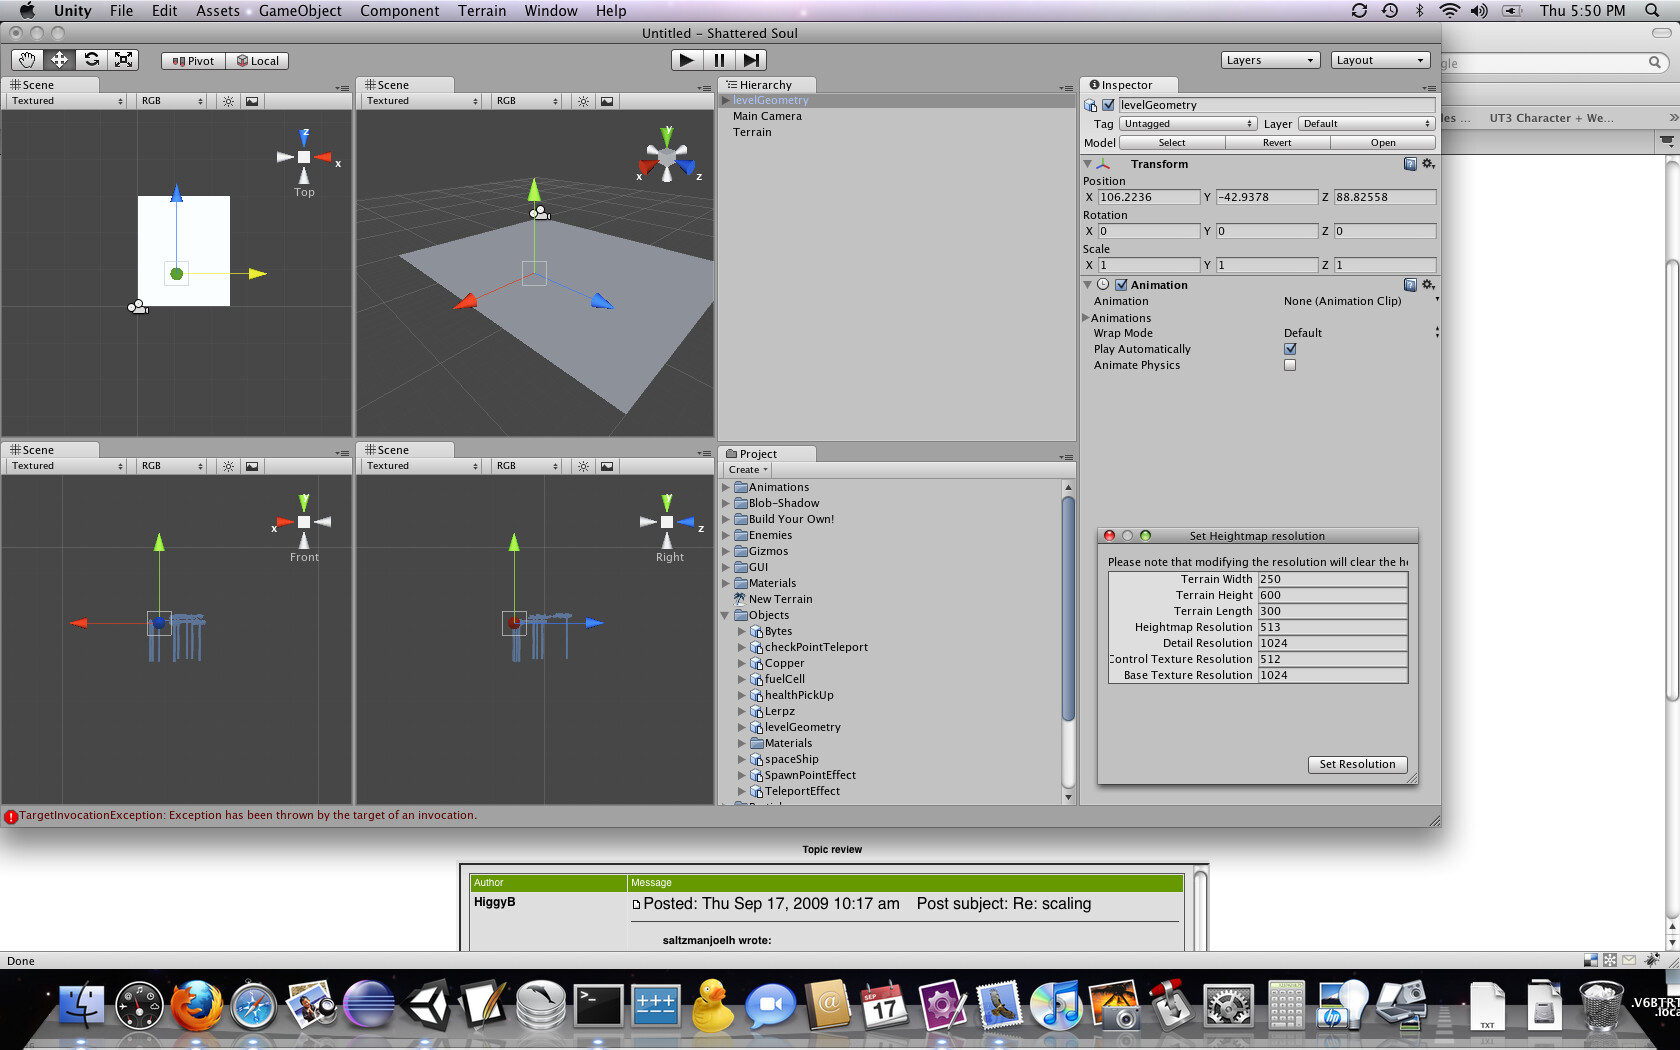Toggle Pivot handle position mode
Viewport: 1680px width, 1050px height.
pos(194,61)
